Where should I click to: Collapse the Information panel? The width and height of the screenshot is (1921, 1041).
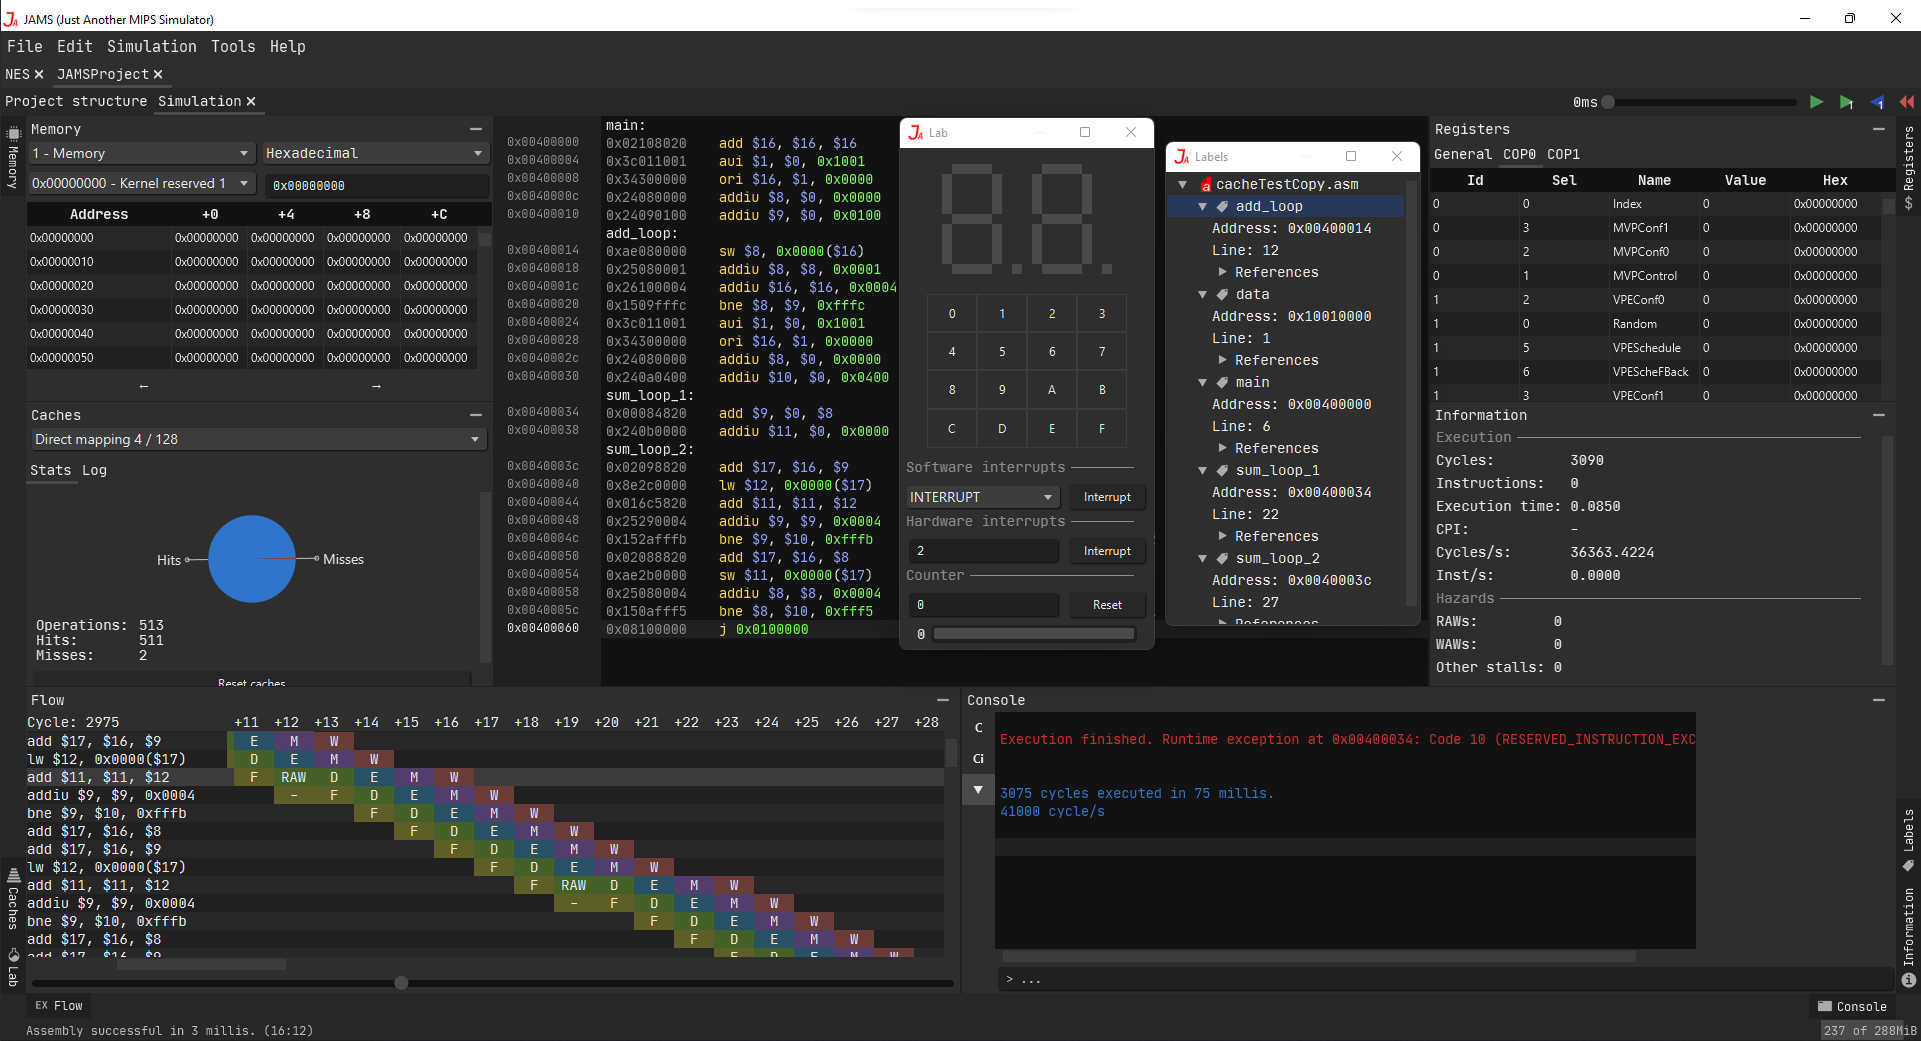pyautogui.click(x=1880, y=414)
